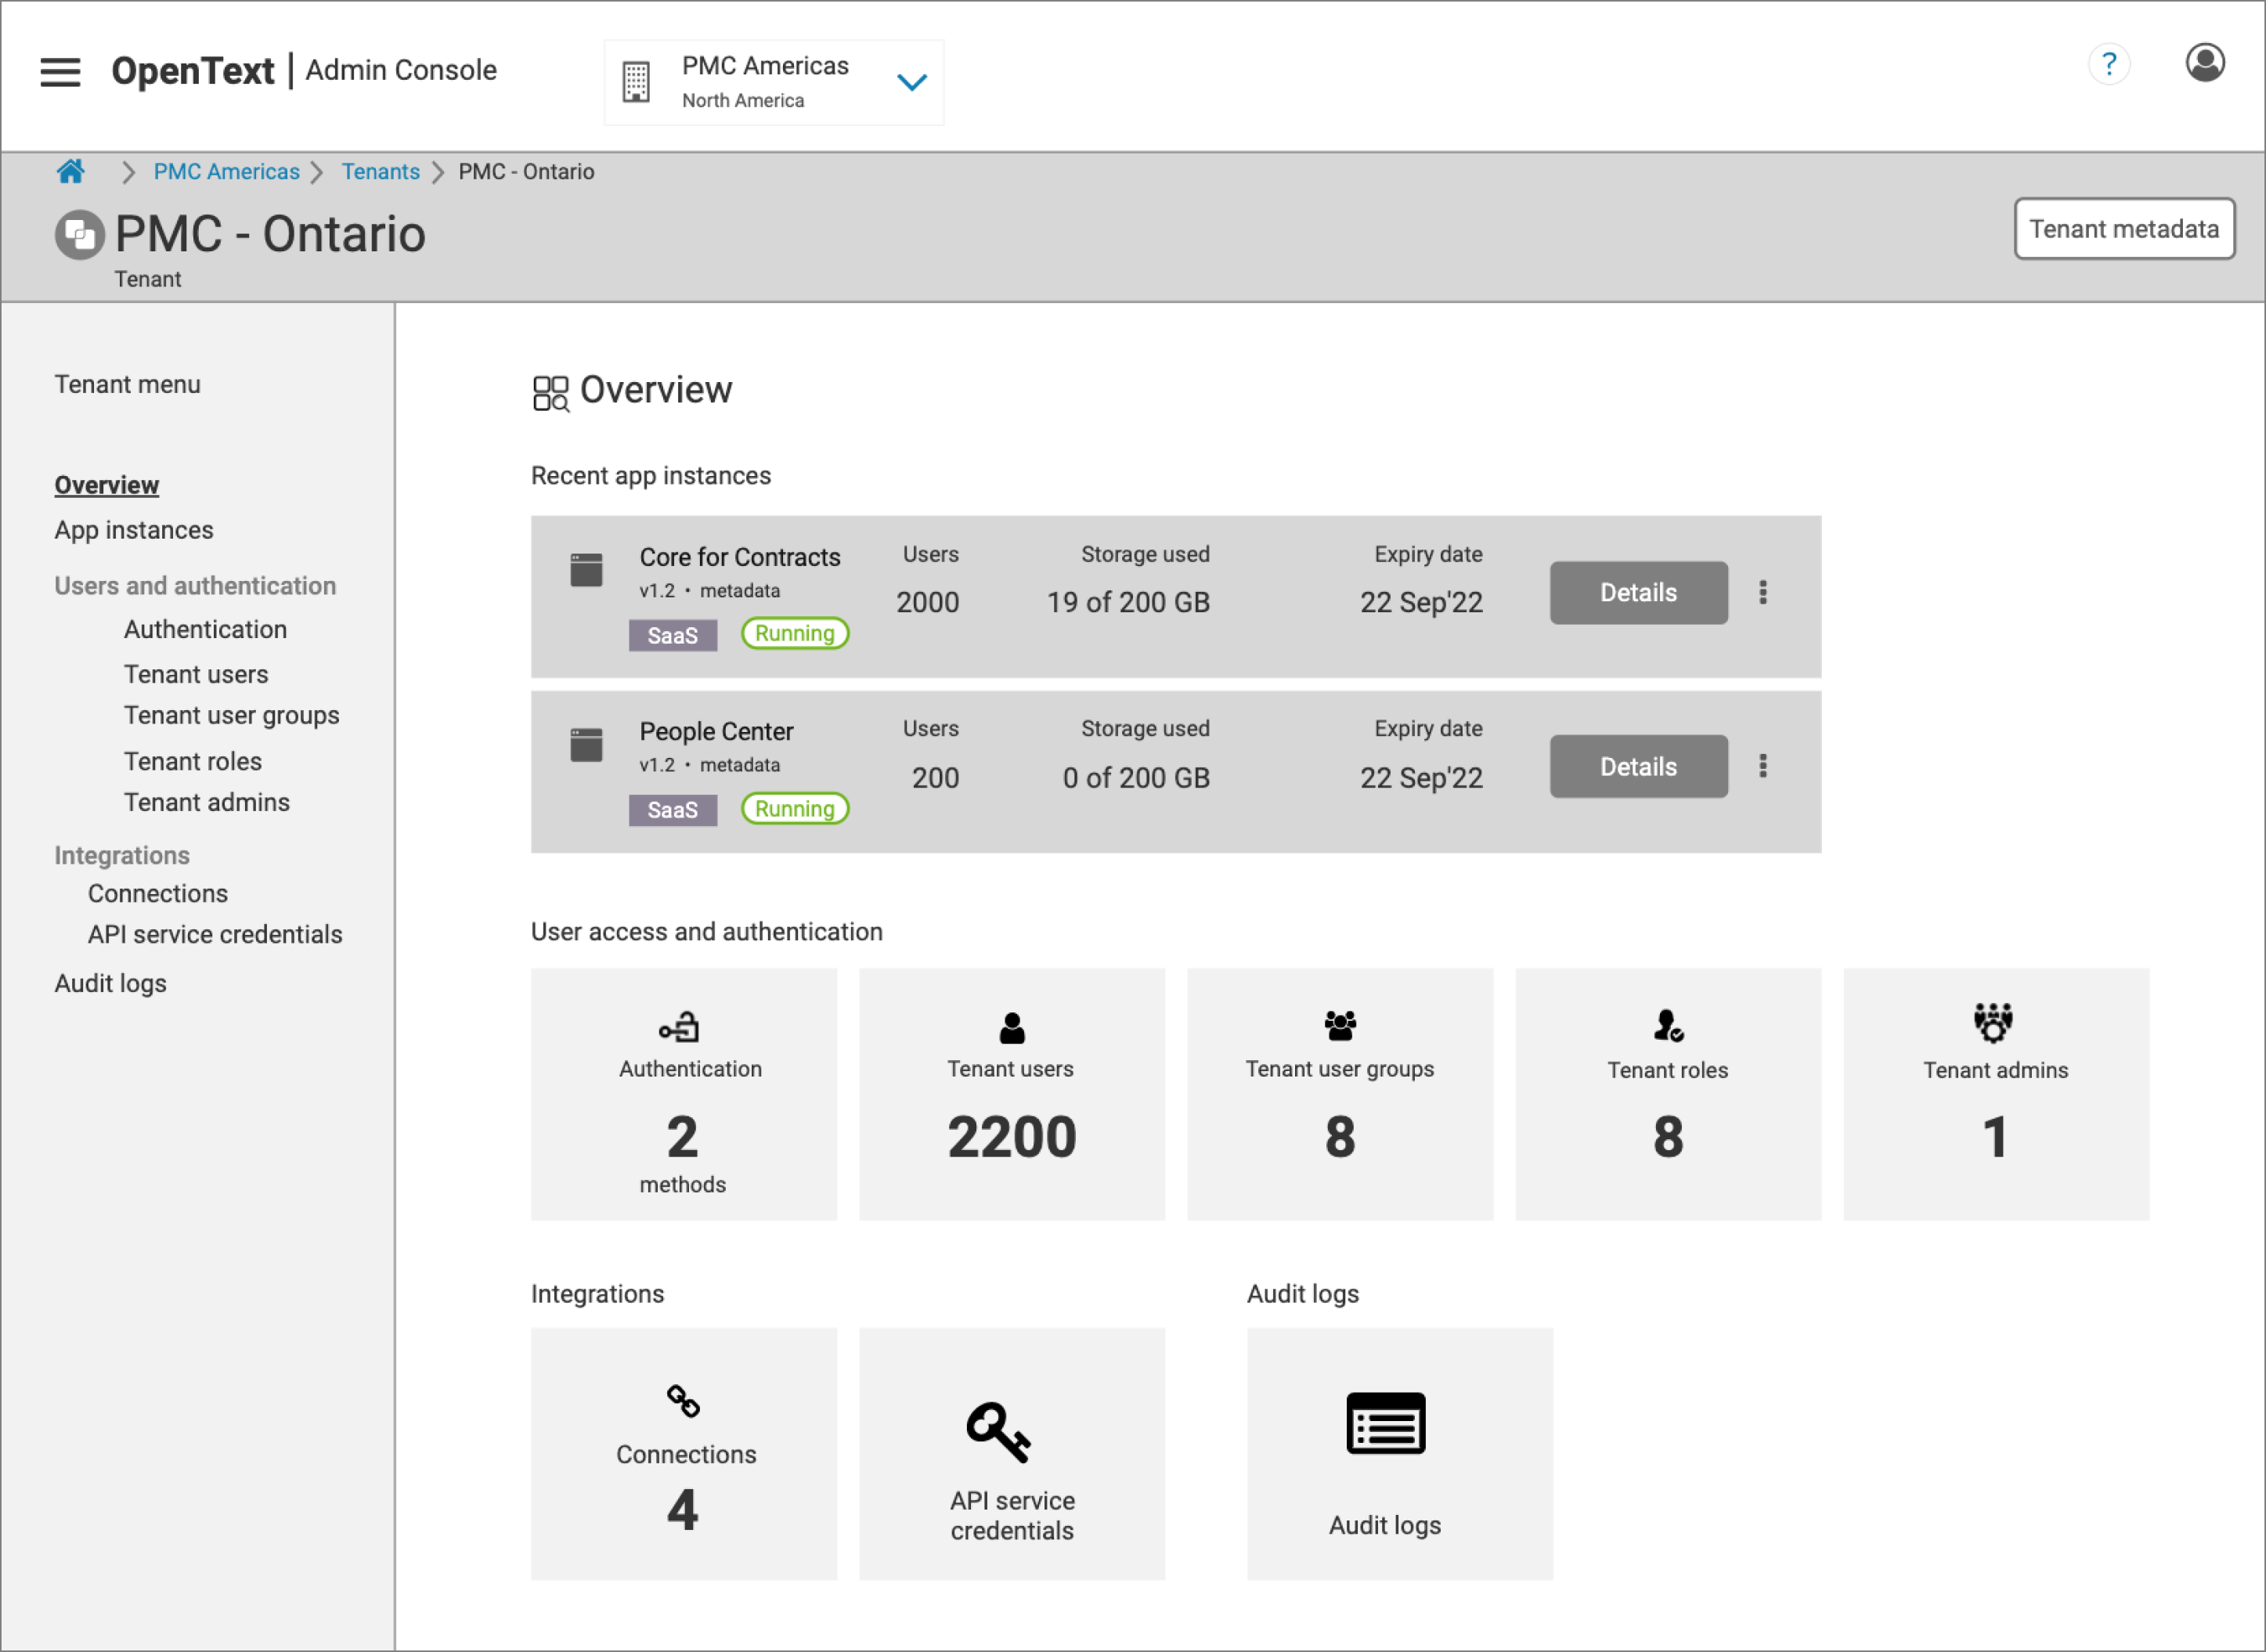
Task: Open Tenant roles in sidebar menu
Action: 193,761
